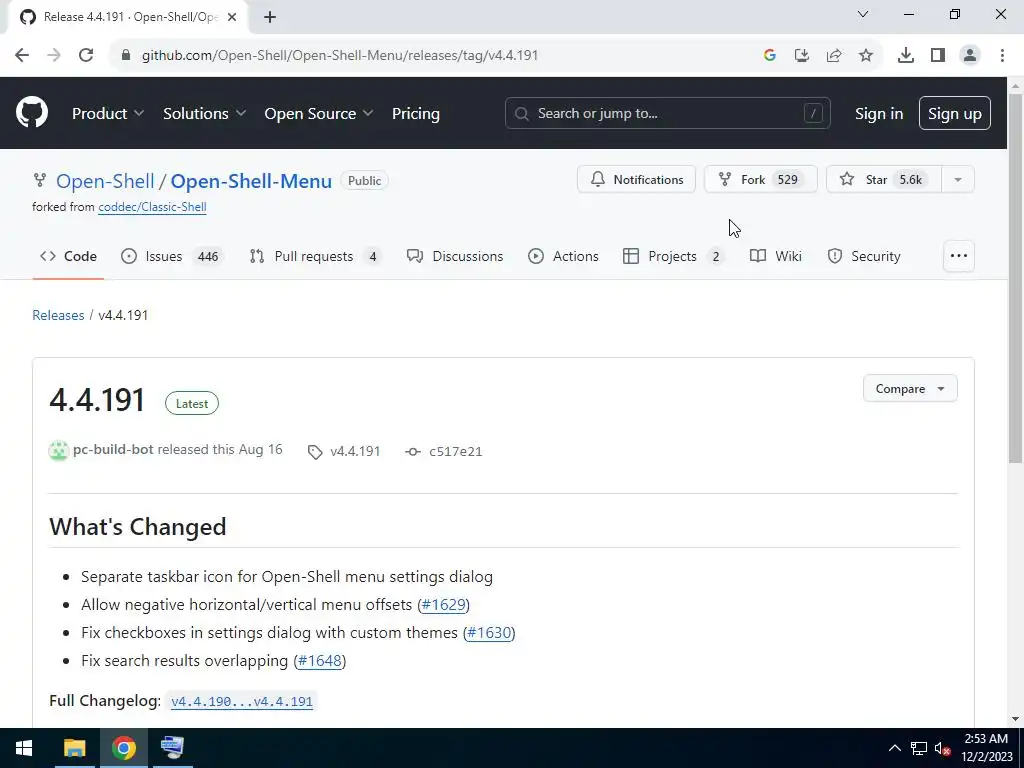1024x768 pixels.
Task: Click the install app icon in the address bar
Action: pyautogui.click(x=801, y=55)
